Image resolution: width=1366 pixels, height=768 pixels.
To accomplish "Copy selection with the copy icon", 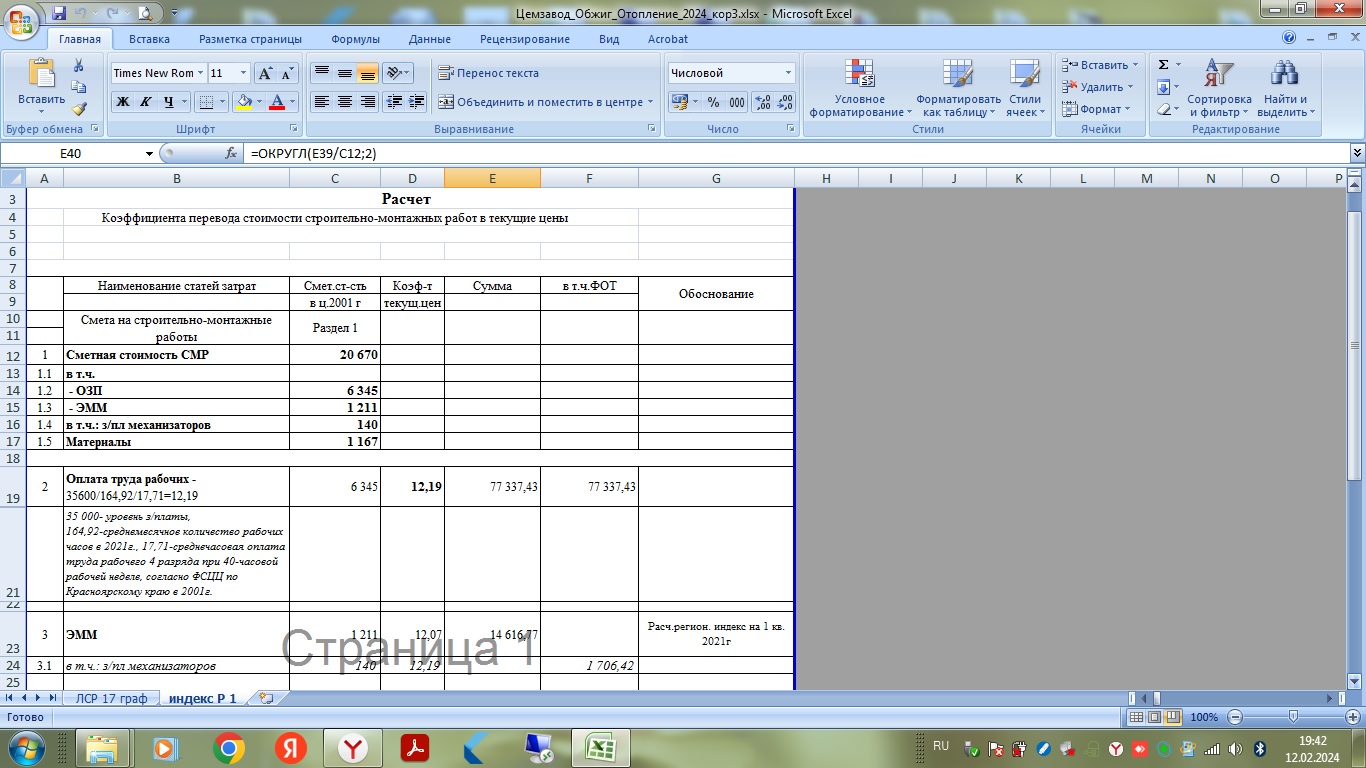I will pos(79,87).
